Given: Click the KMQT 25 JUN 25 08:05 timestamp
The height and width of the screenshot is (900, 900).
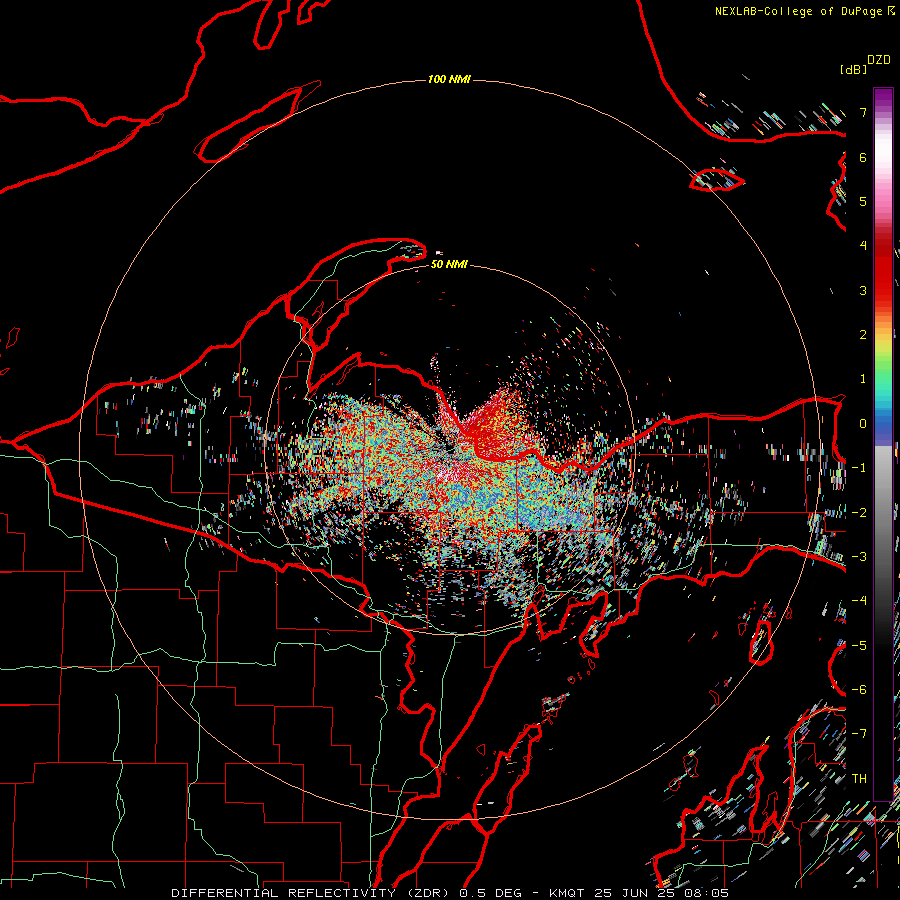Looking at the screenshot, I should click(639, 893).
